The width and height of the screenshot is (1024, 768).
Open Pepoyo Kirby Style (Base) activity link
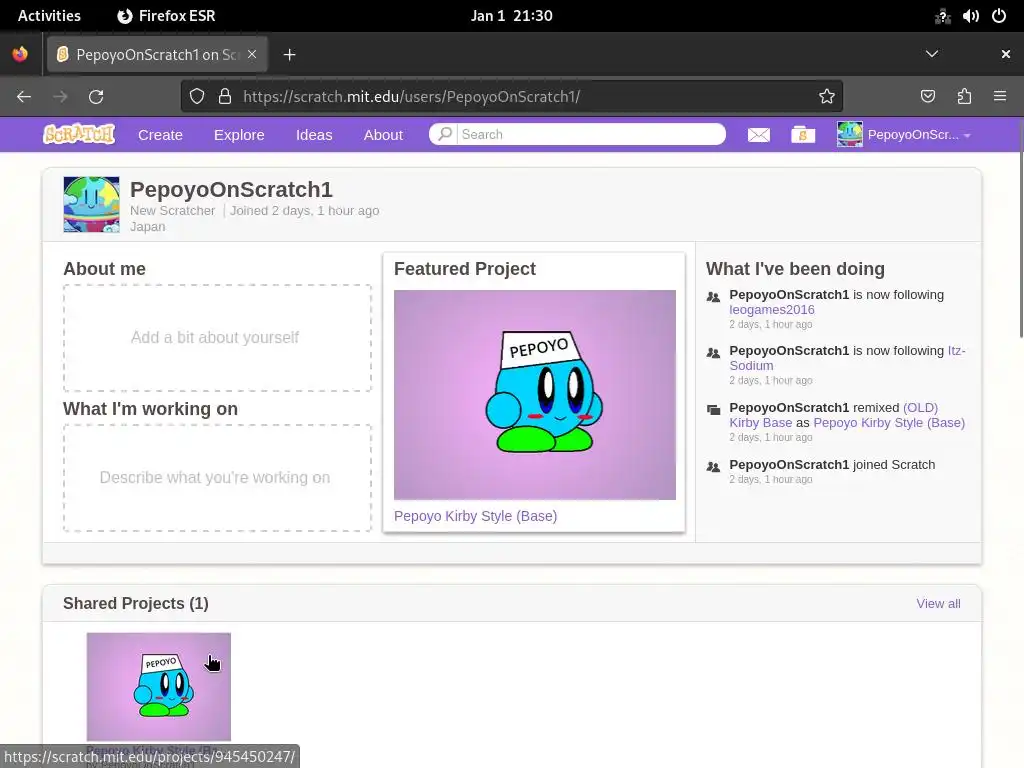889,423
